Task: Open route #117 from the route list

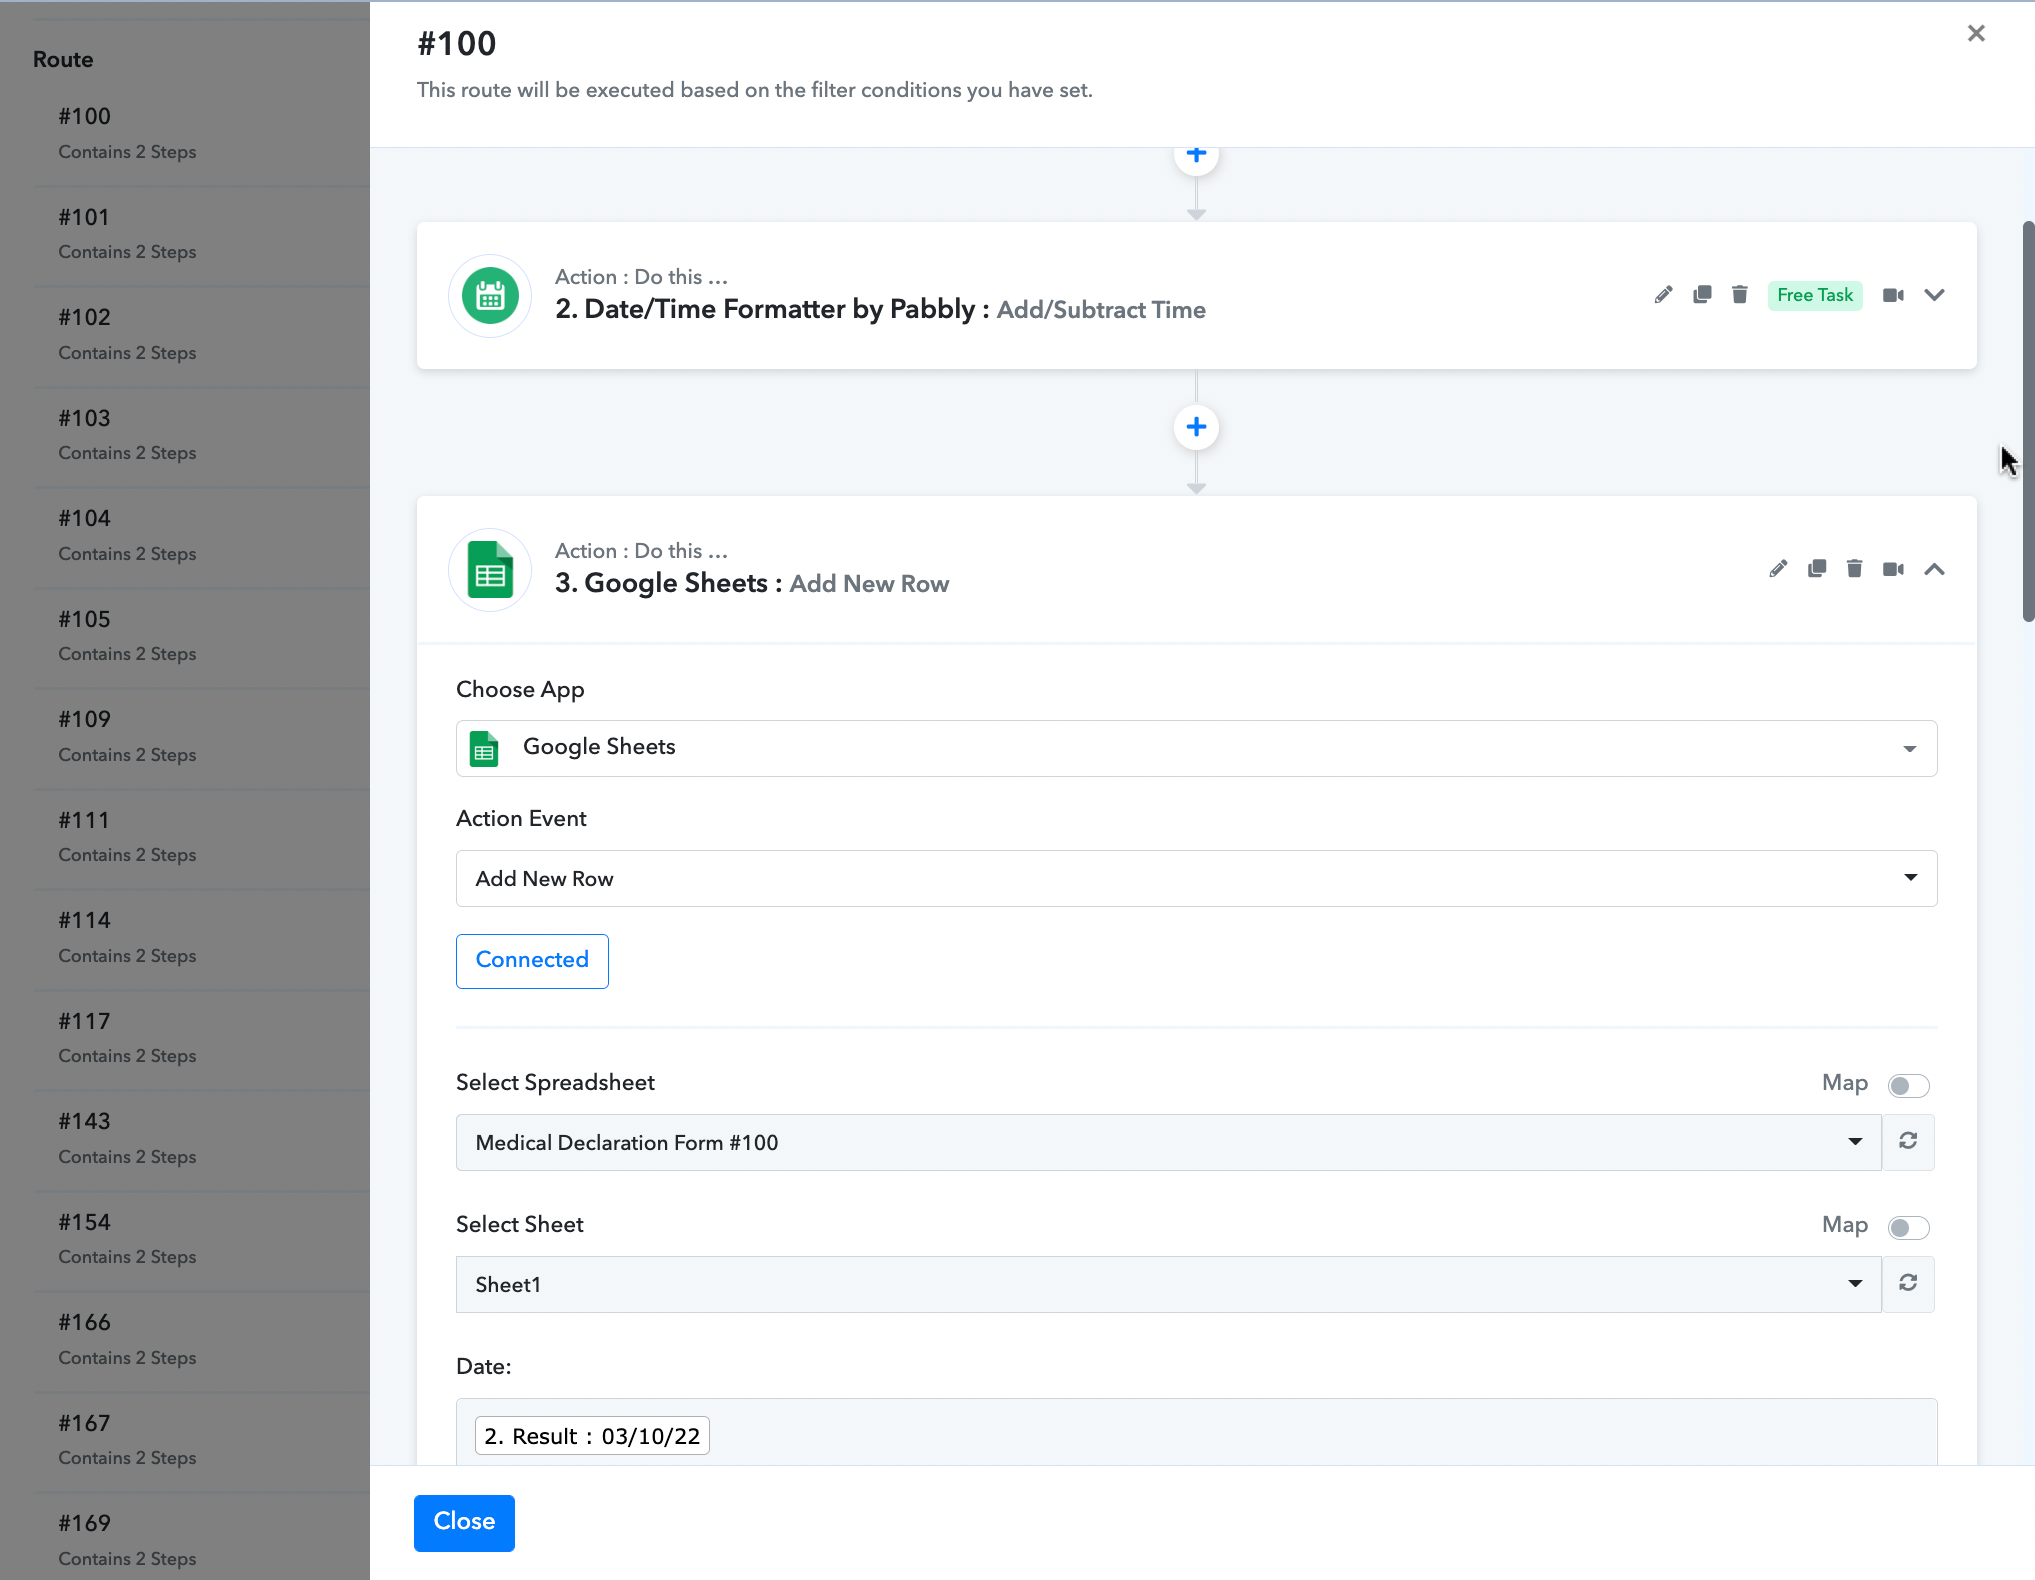Action: (x=202, y=1039)
